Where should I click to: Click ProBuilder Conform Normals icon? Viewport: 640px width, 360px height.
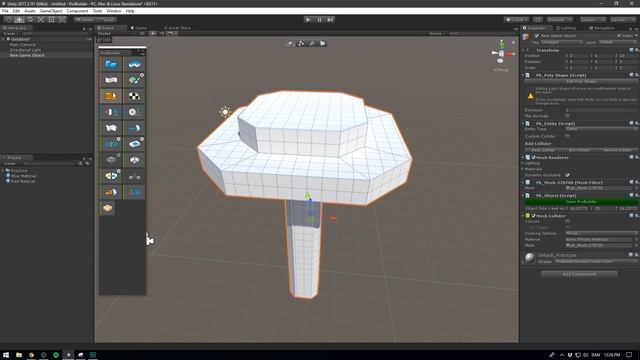click(134, 160)
